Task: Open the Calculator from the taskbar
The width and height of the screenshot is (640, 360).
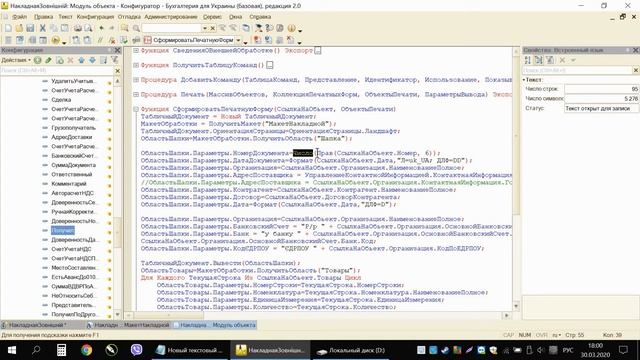Action: [61, 350]
